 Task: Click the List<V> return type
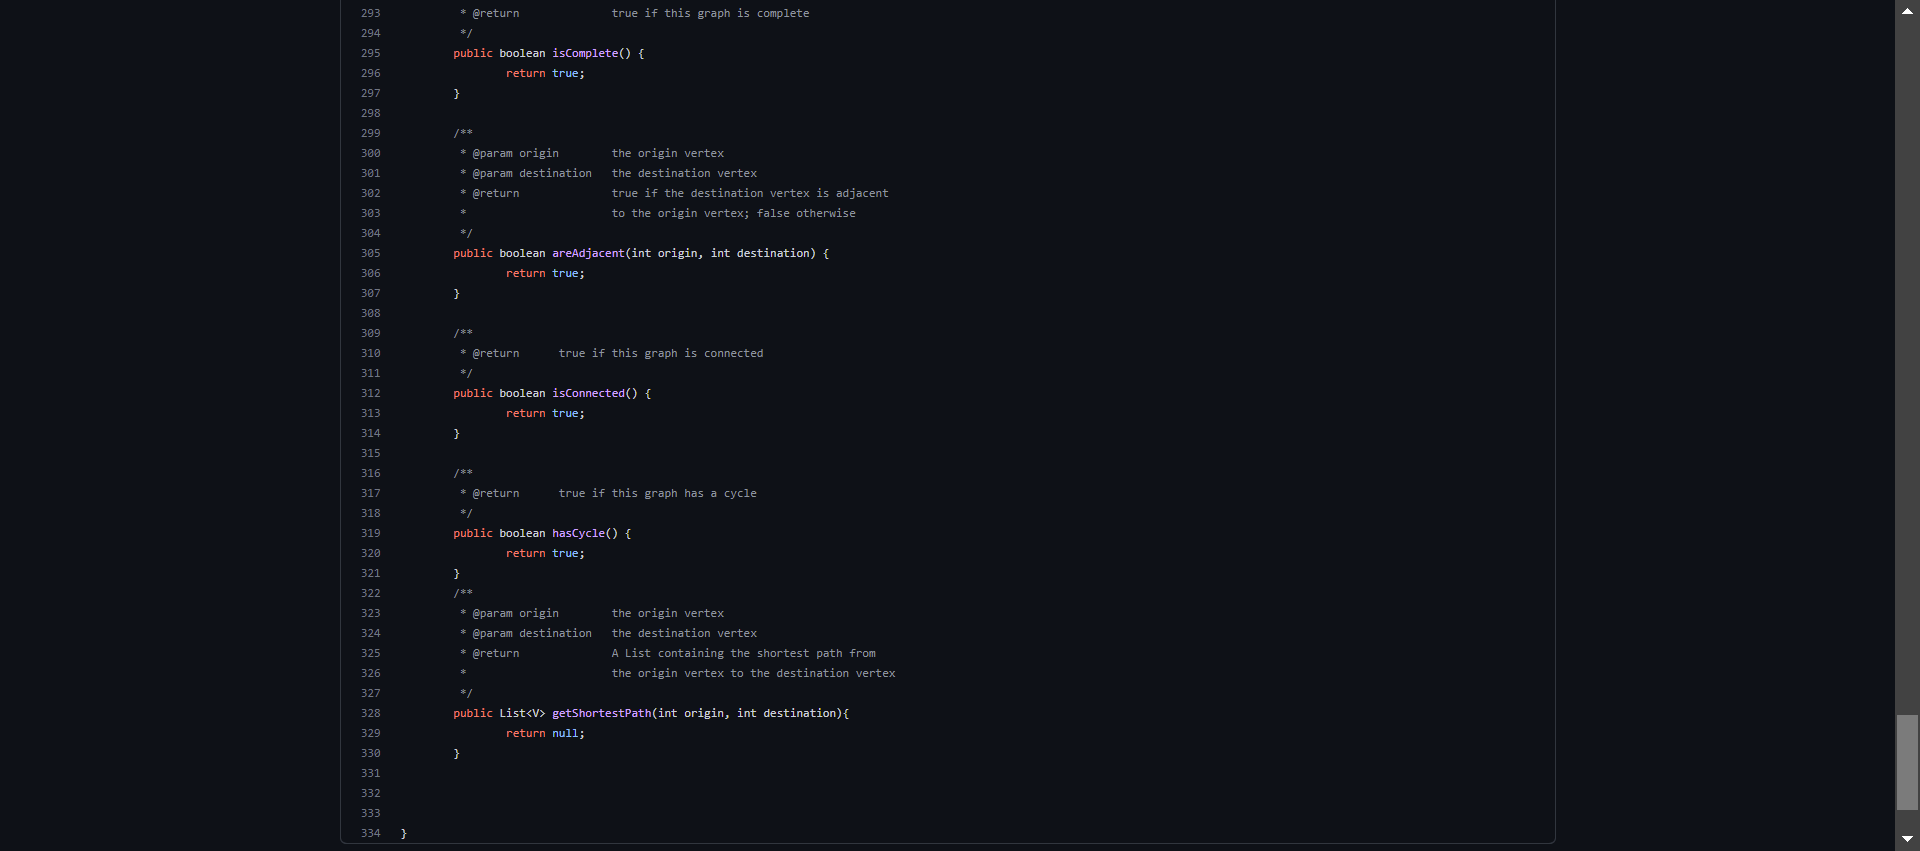tap(522, 713)
